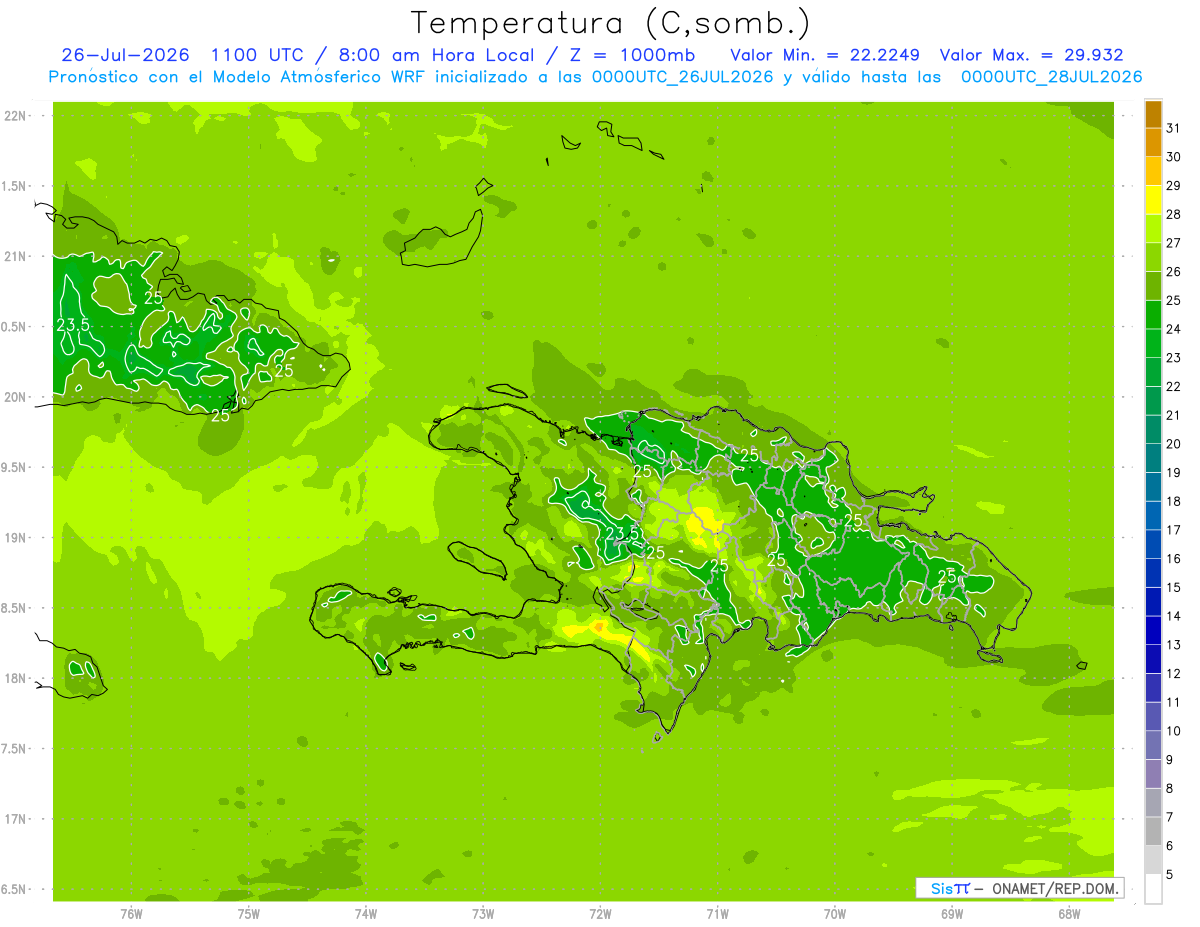Viewport: 1200px width, 927px height.
Task: Click the colorbar value label "29"
Action: click(1173, 186)
